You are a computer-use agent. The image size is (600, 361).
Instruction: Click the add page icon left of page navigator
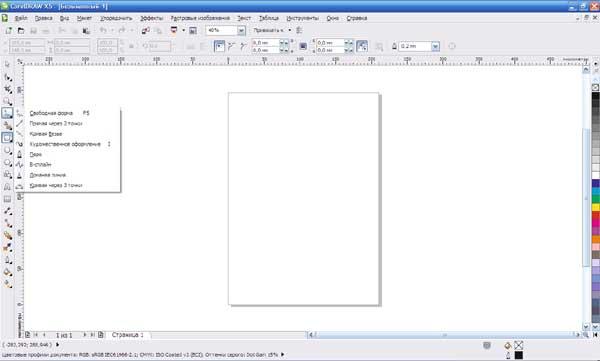[x=28, y=335]
